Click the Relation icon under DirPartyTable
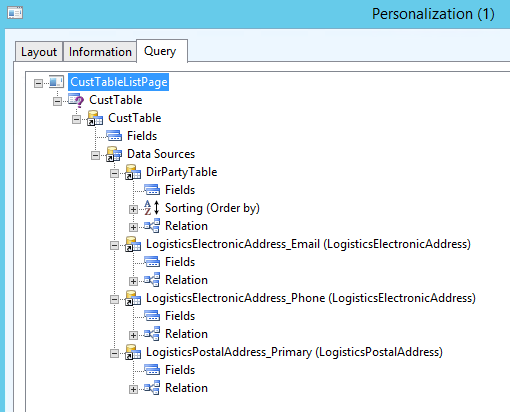The height and width of the screenshot is (412, 510). (x=152, y=226)
